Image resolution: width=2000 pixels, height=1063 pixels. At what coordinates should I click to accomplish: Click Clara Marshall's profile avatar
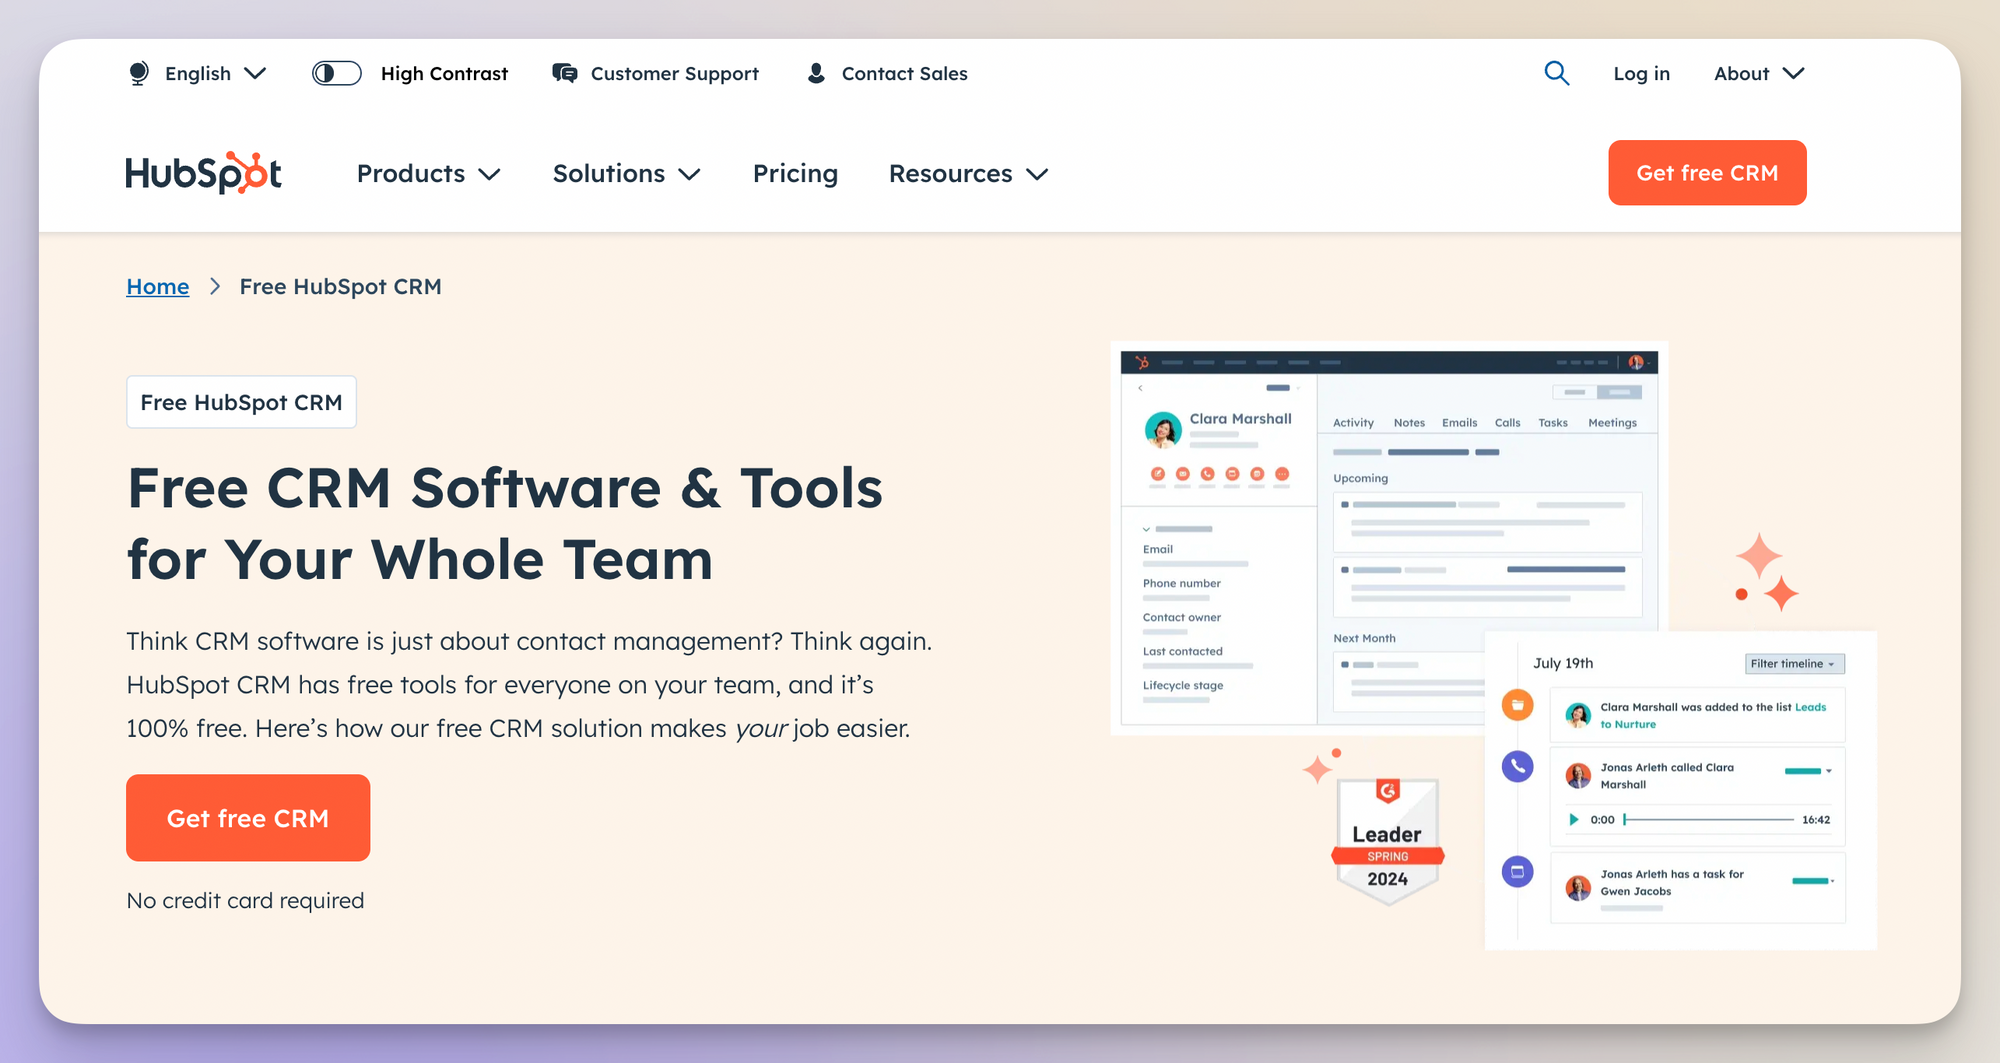pos(1163,430)
